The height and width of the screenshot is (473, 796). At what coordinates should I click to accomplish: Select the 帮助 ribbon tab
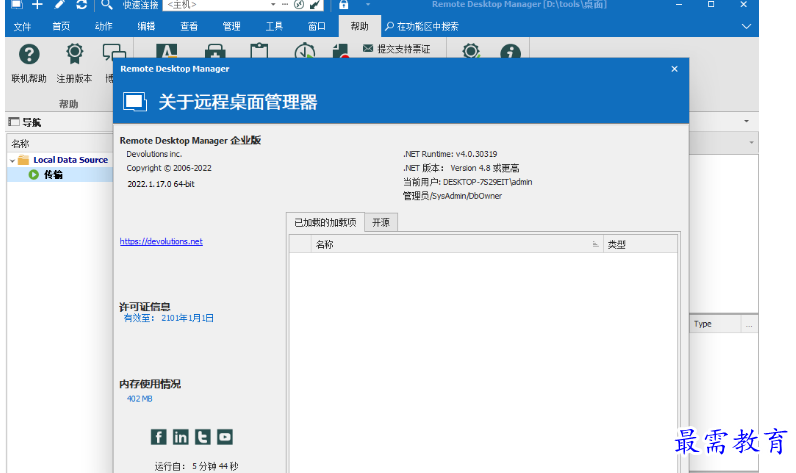[359, 26]
